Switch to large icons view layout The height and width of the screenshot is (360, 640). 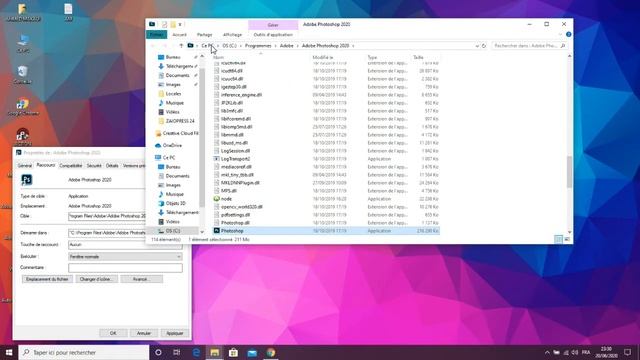(567, 239)
